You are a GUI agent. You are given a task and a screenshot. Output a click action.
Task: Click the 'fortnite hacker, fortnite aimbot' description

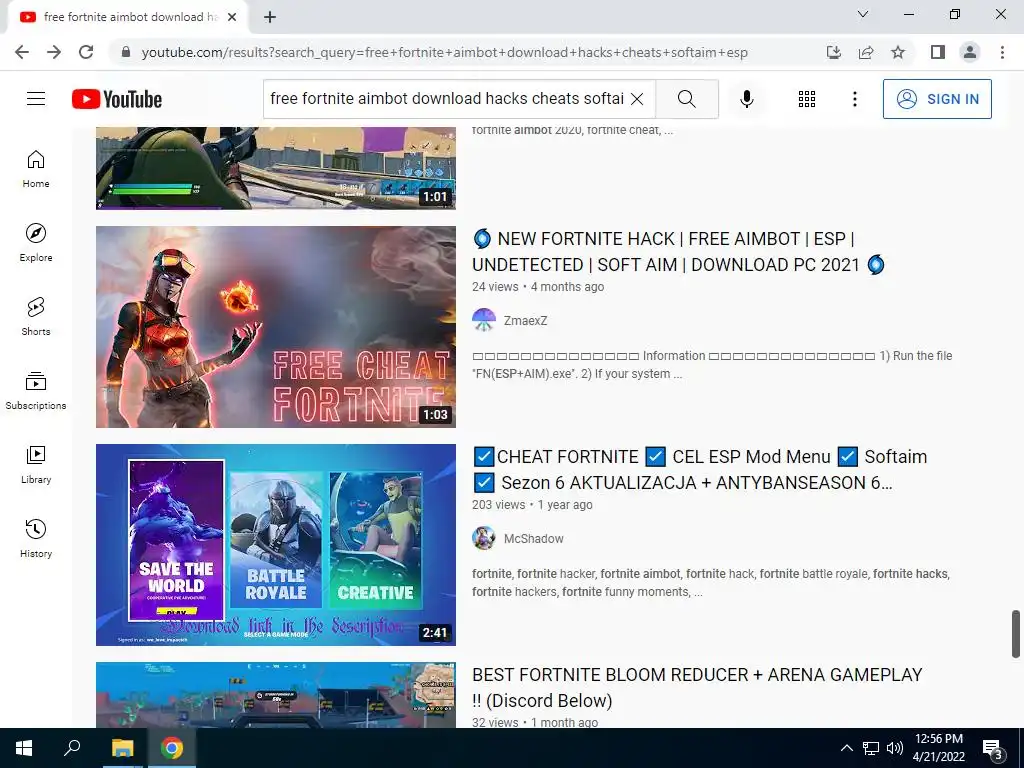click(711, 583)
